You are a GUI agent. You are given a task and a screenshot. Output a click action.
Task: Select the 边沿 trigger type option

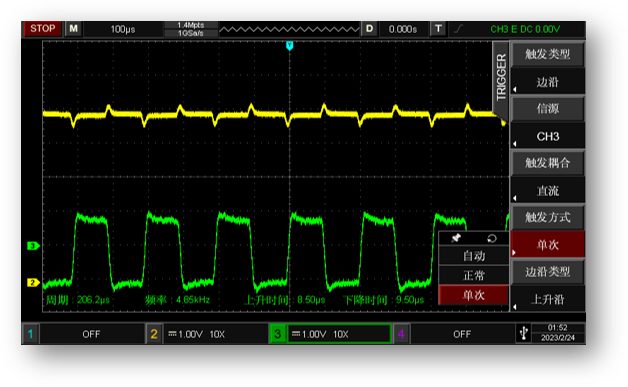click(x=547, y=82)
